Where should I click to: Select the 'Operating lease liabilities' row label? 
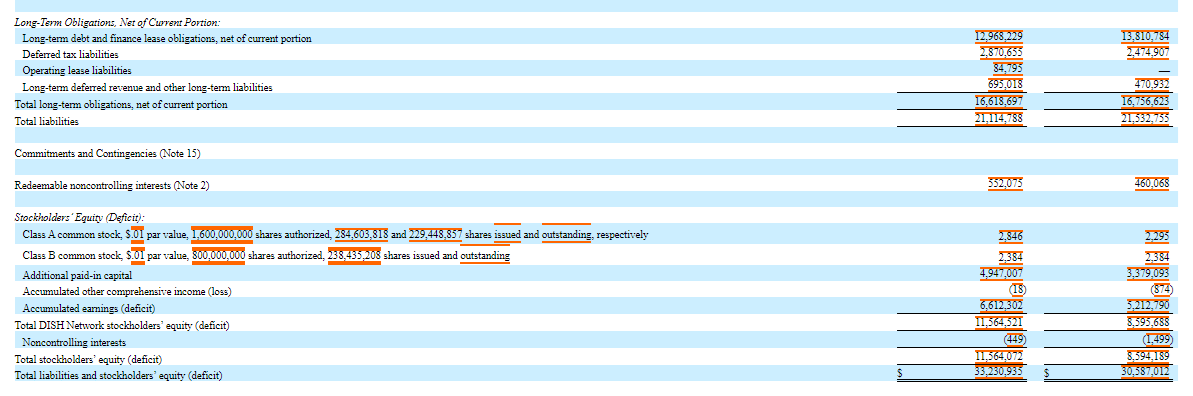(77, 71)
